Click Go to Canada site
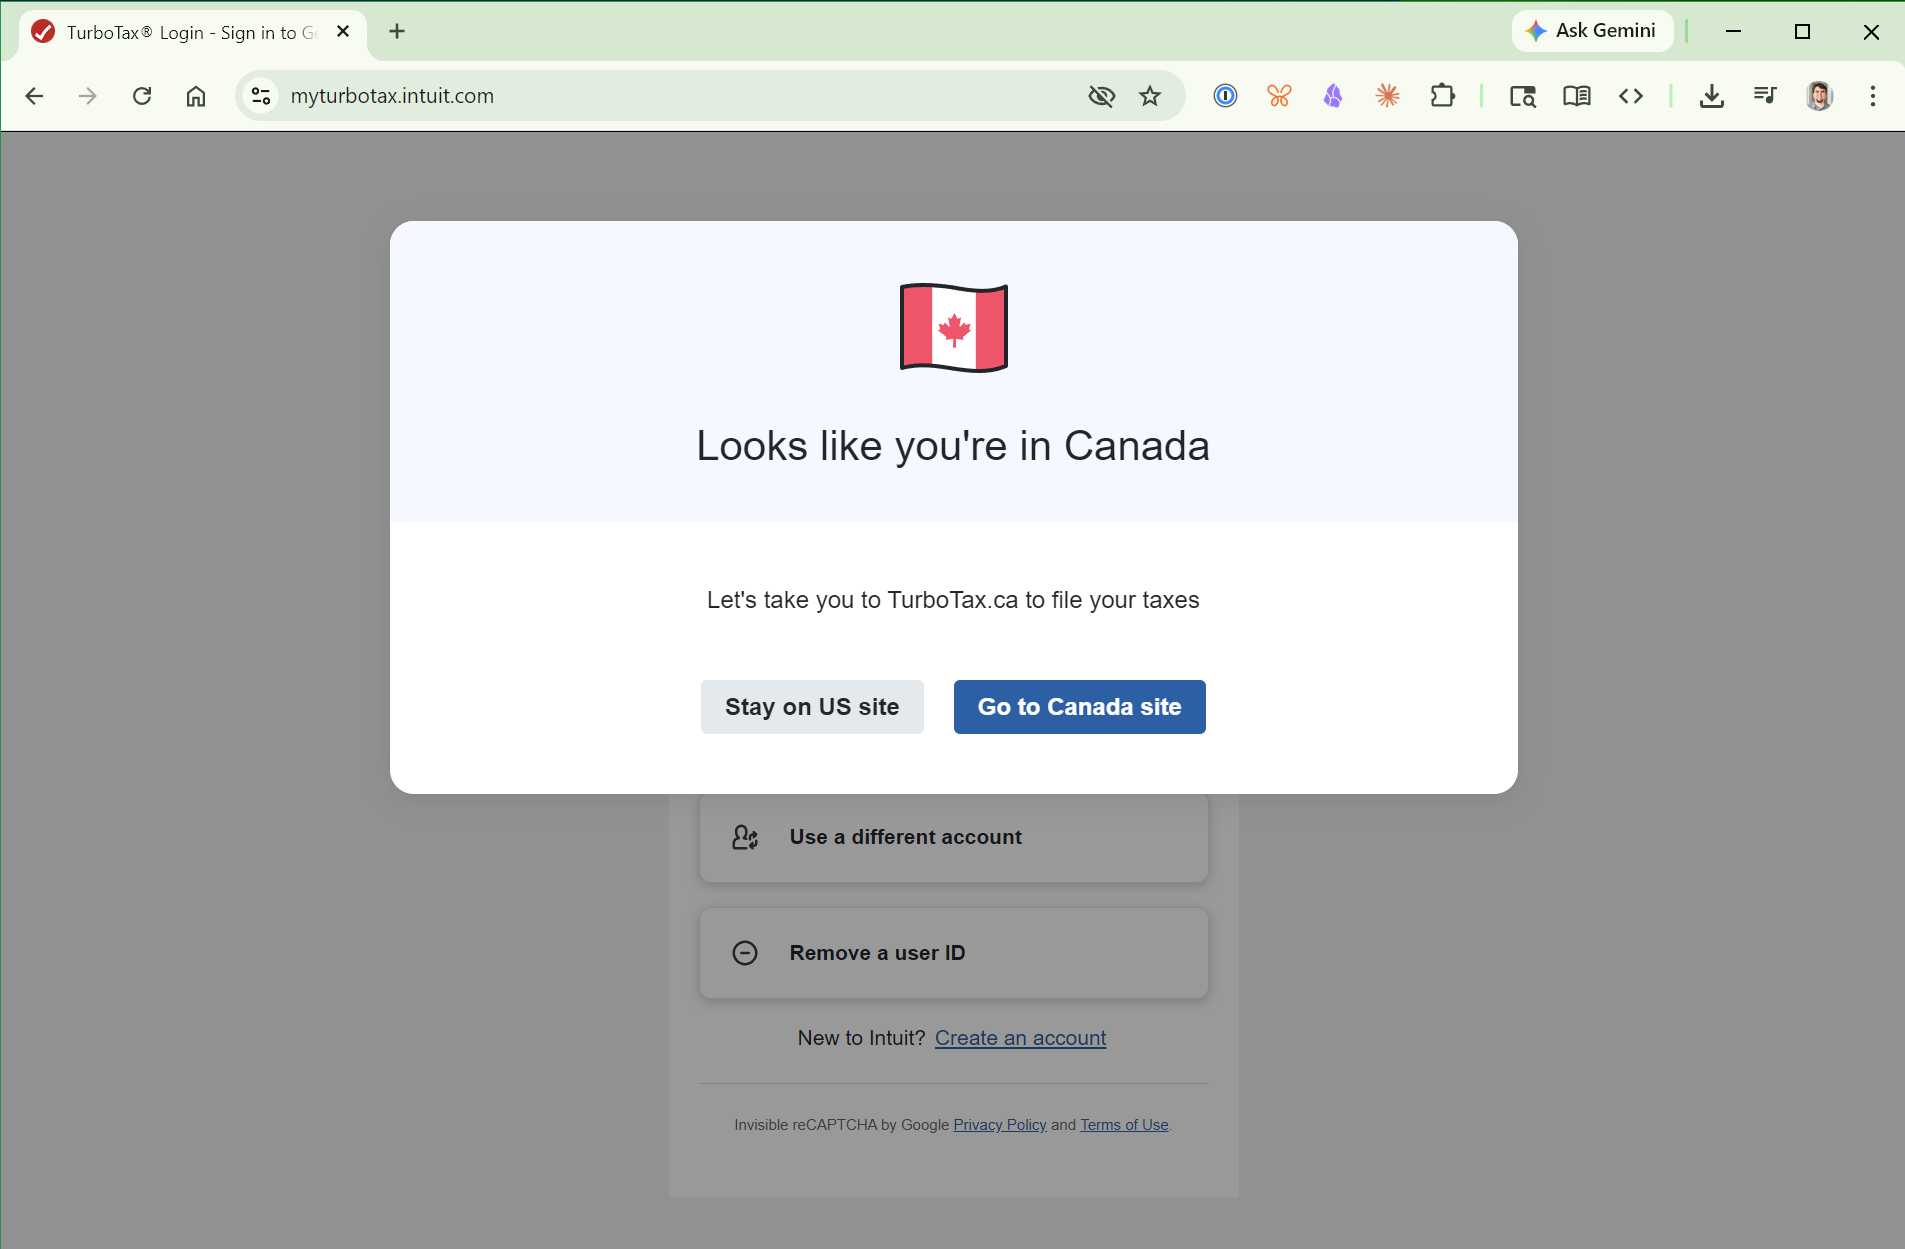1905x1249 pixels. 1079,706
